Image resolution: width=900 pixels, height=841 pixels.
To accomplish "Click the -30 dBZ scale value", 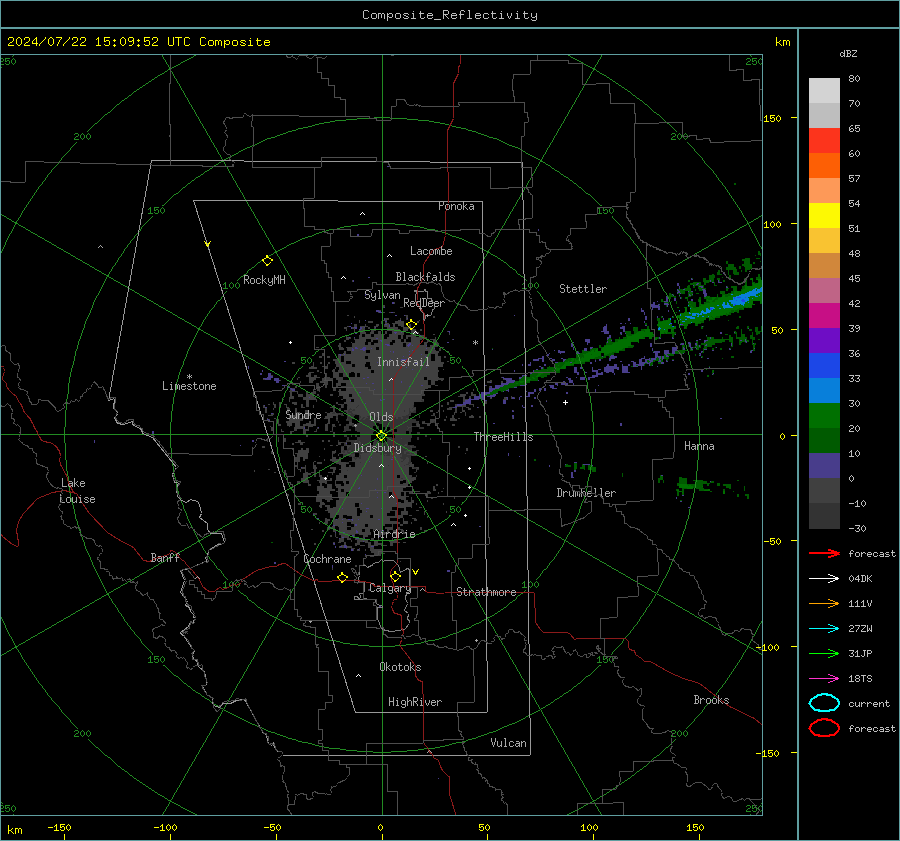I will tap(857, 528).
